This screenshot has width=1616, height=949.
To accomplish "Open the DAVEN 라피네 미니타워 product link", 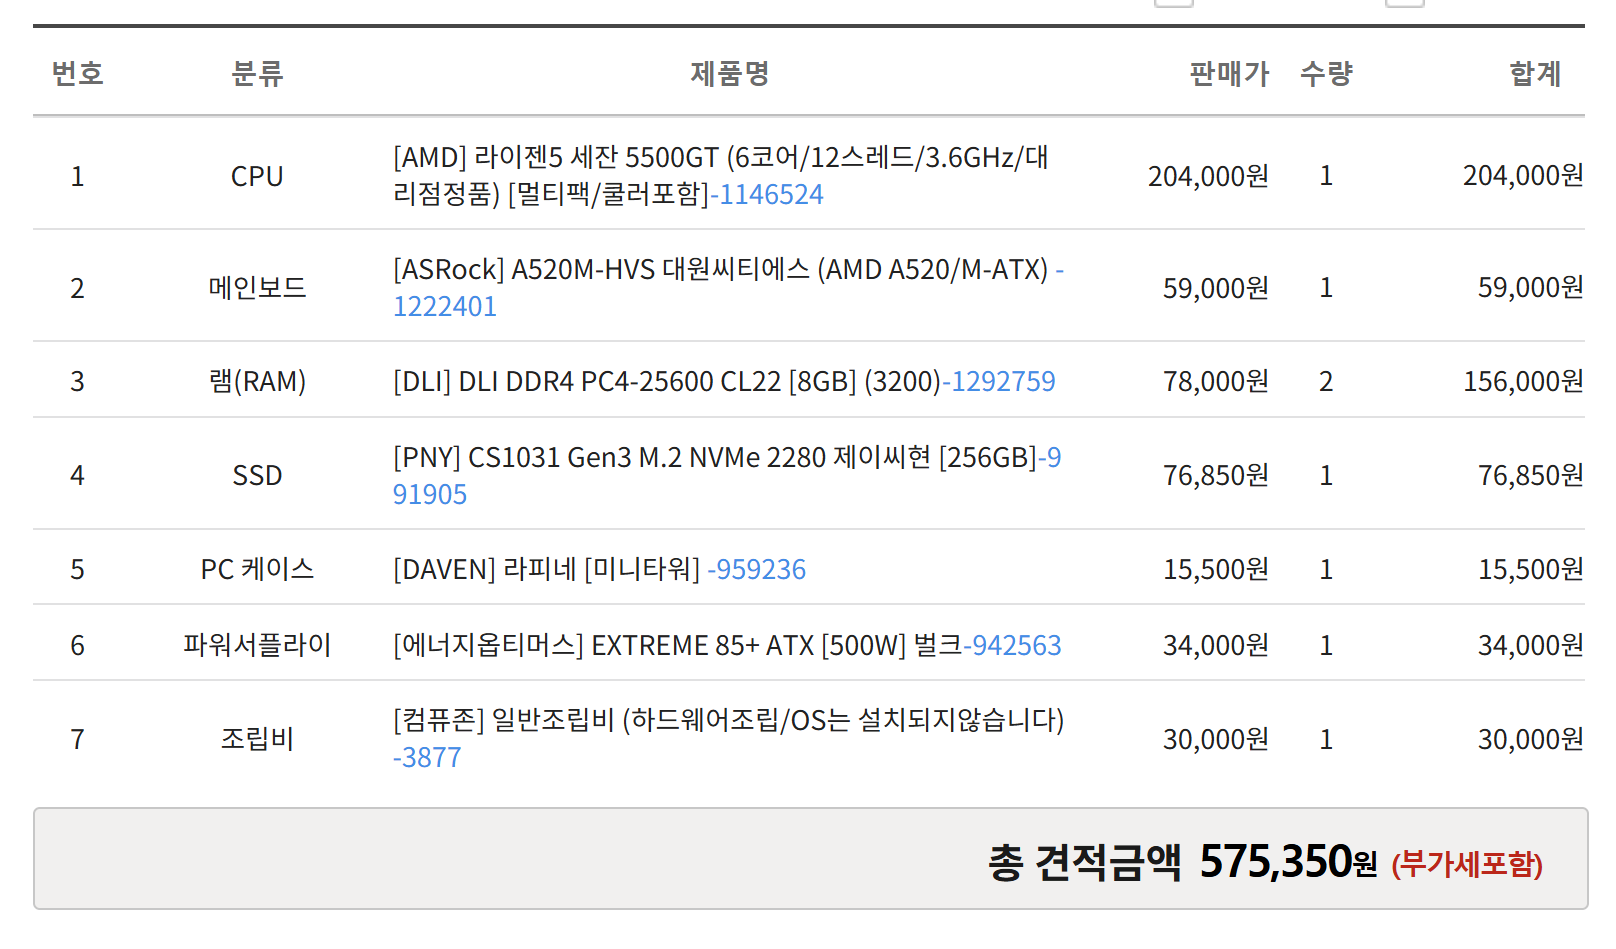I will tap(599, 569).
